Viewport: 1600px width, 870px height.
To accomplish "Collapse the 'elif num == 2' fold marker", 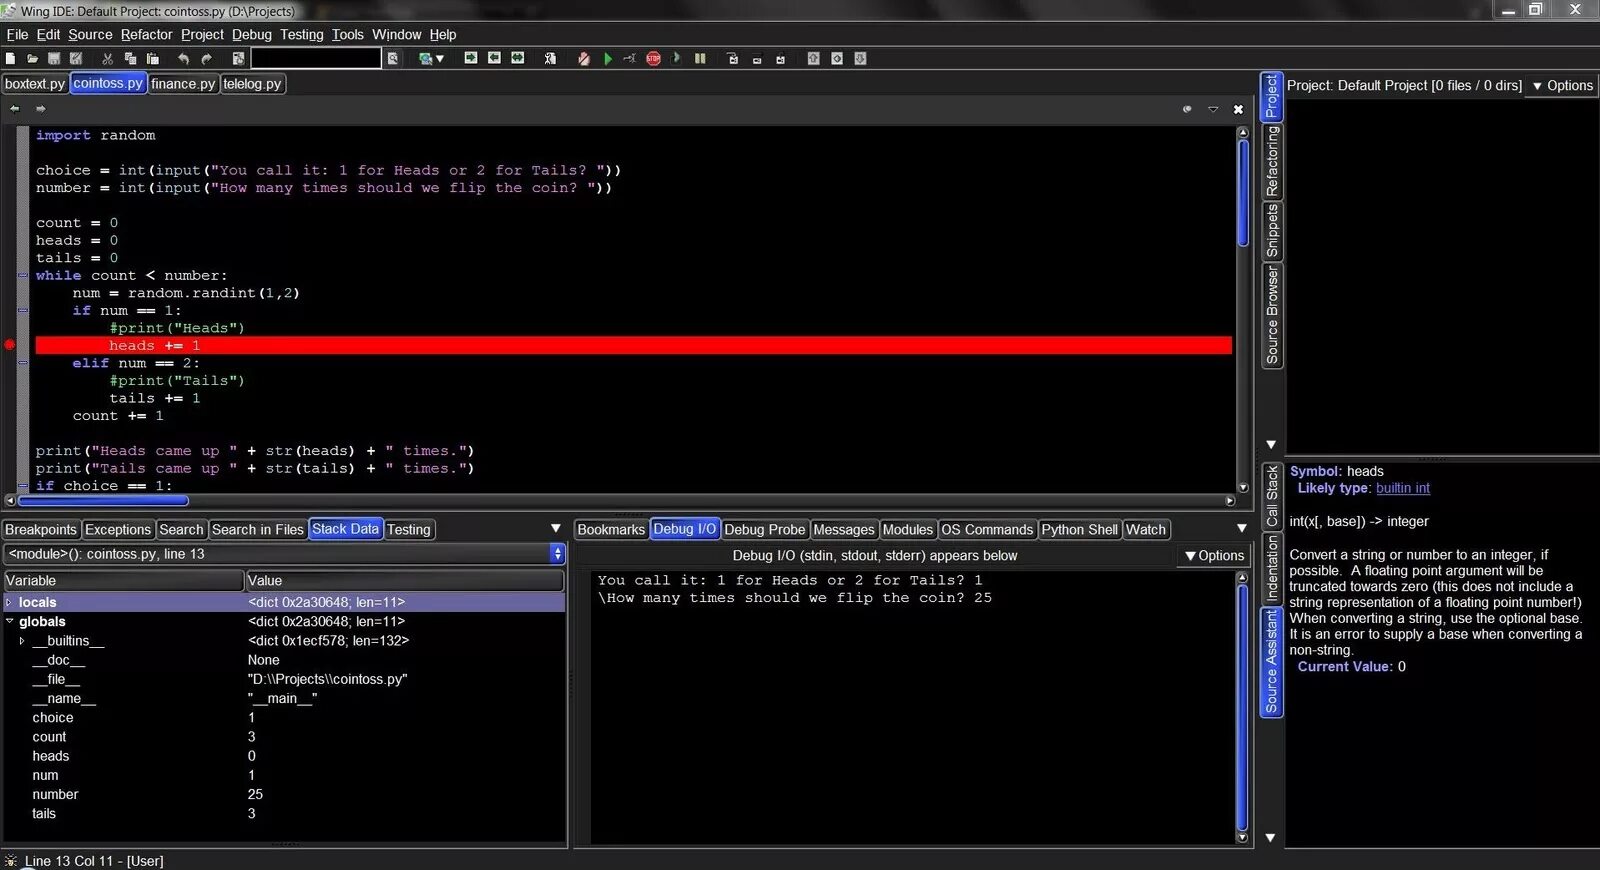I will coord(22,363).
